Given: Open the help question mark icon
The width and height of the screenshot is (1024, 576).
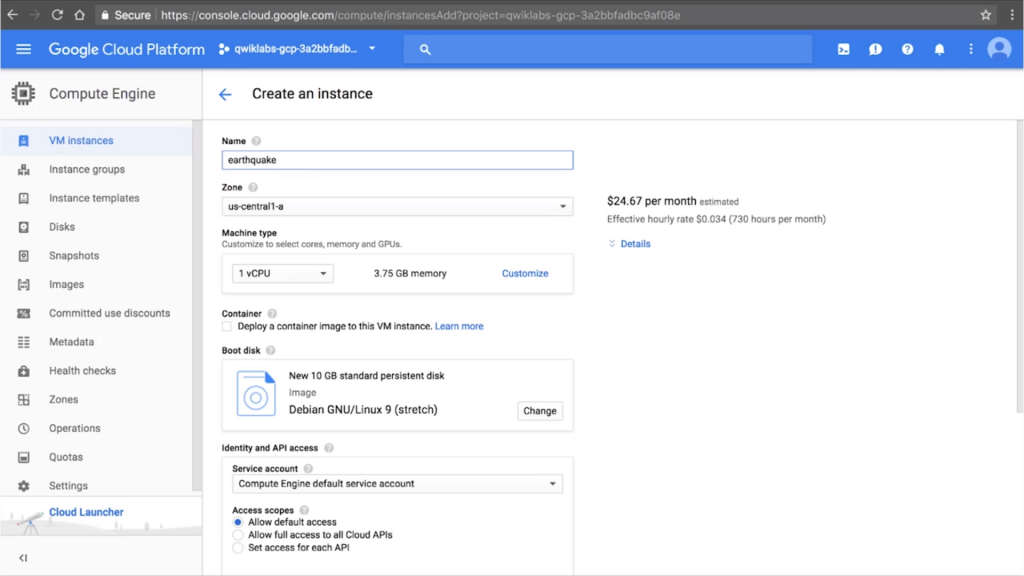Looking at the screenshot, I should point(907,49).
